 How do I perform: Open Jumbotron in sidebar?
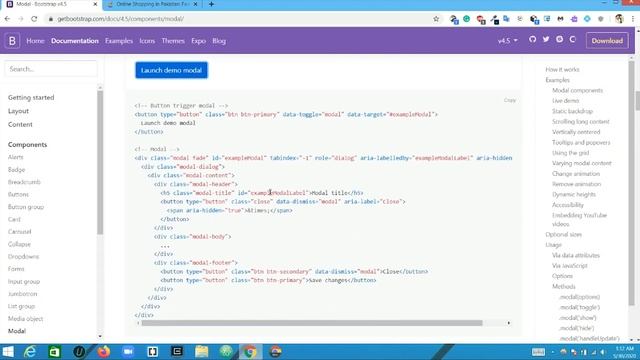[22, 293]
